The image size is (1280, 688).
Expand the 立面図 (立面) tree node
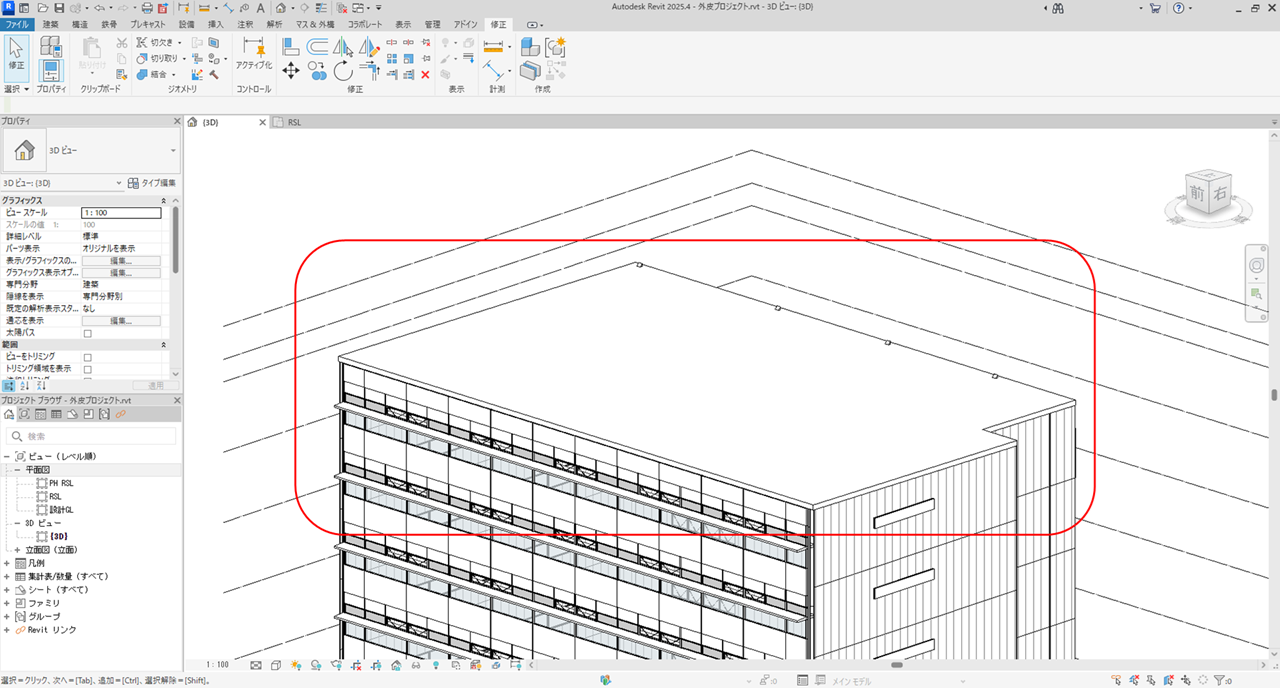(x=17, y=550)
